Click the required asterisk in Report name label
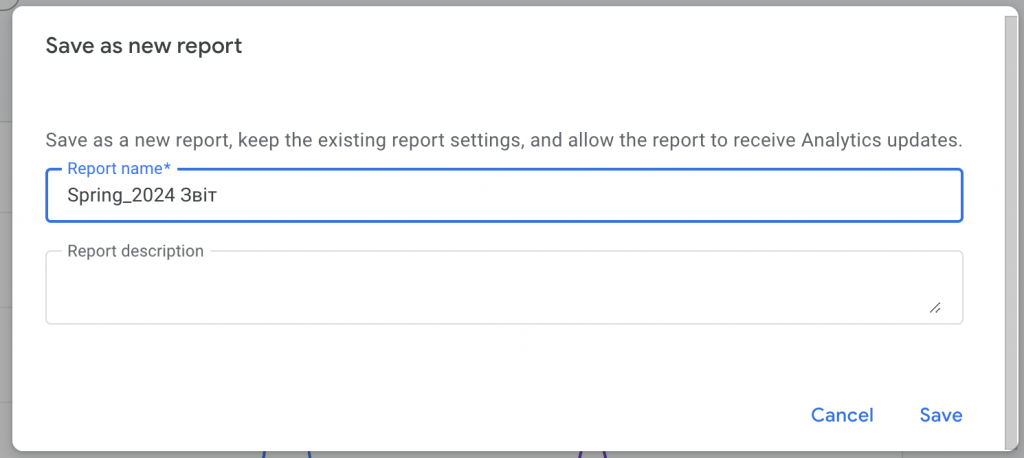Viewport: 1024px width, 458px height. click(x=167, y=167)
